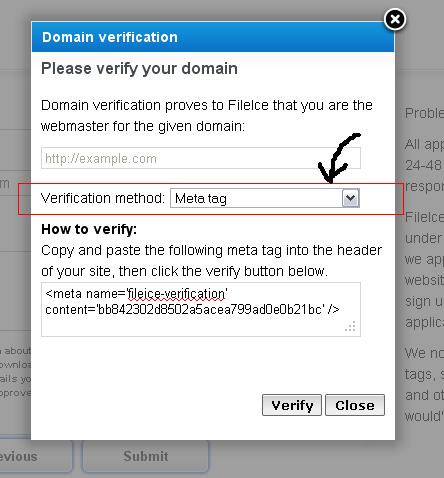444x478 pixels.
Task: Click the hand-drawn black arrow annotation
Action: [x=338, y=158]
